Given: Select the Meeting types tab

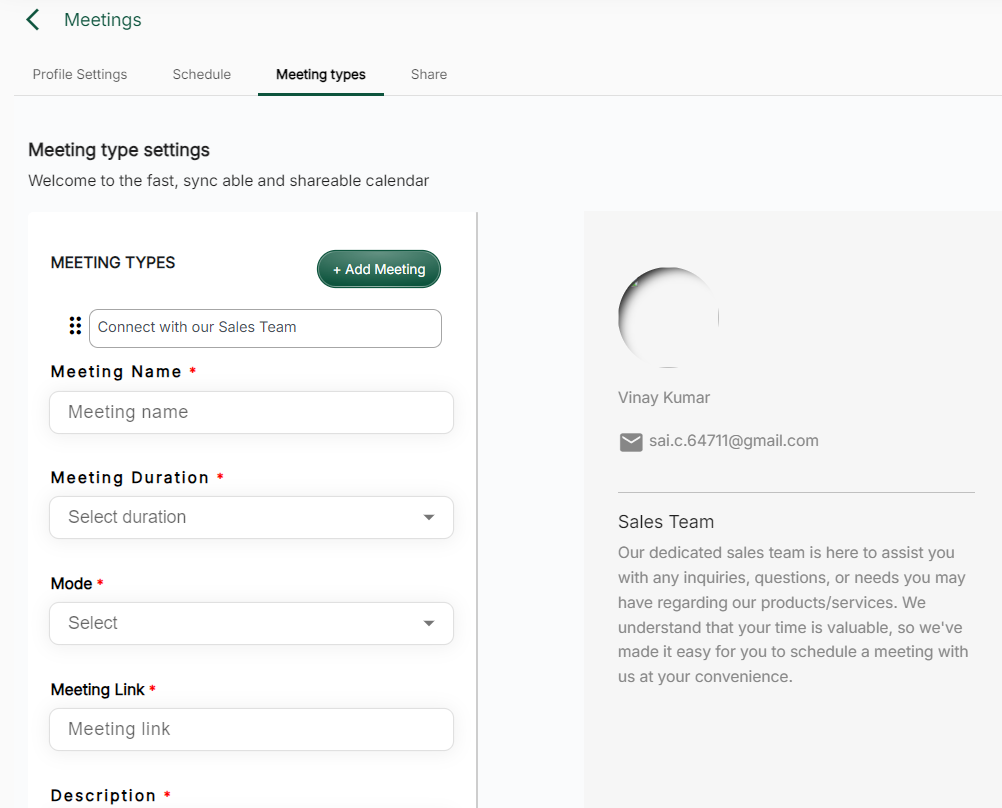Looking at the screenshot, I should [x=320, y=74].
